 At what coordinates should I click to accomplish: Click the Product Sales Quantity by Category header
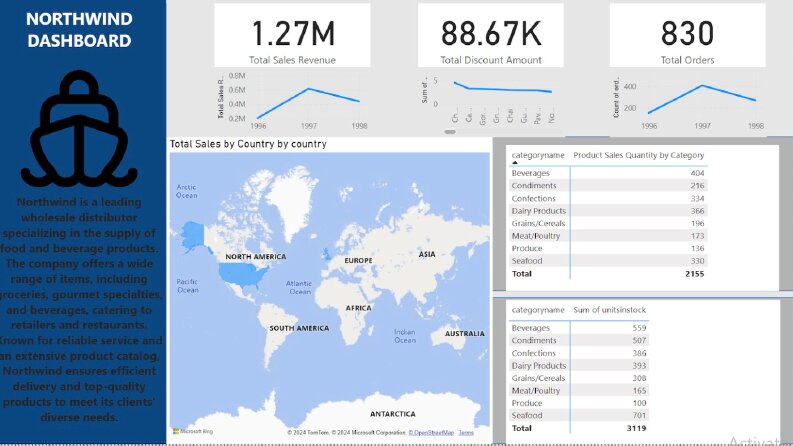pos(638,155)
